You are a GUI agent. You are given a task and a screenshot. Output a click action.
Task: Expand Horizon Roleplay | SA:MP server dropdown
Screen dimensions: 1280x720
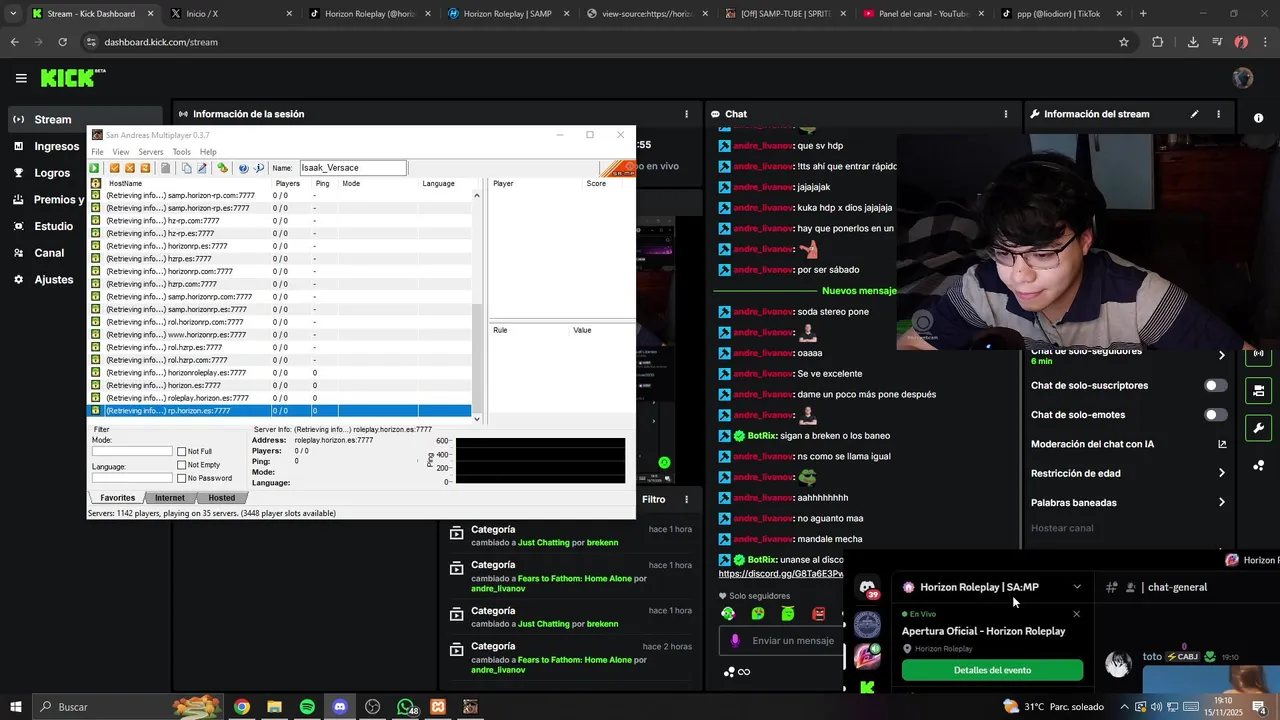coord(1077,587)
